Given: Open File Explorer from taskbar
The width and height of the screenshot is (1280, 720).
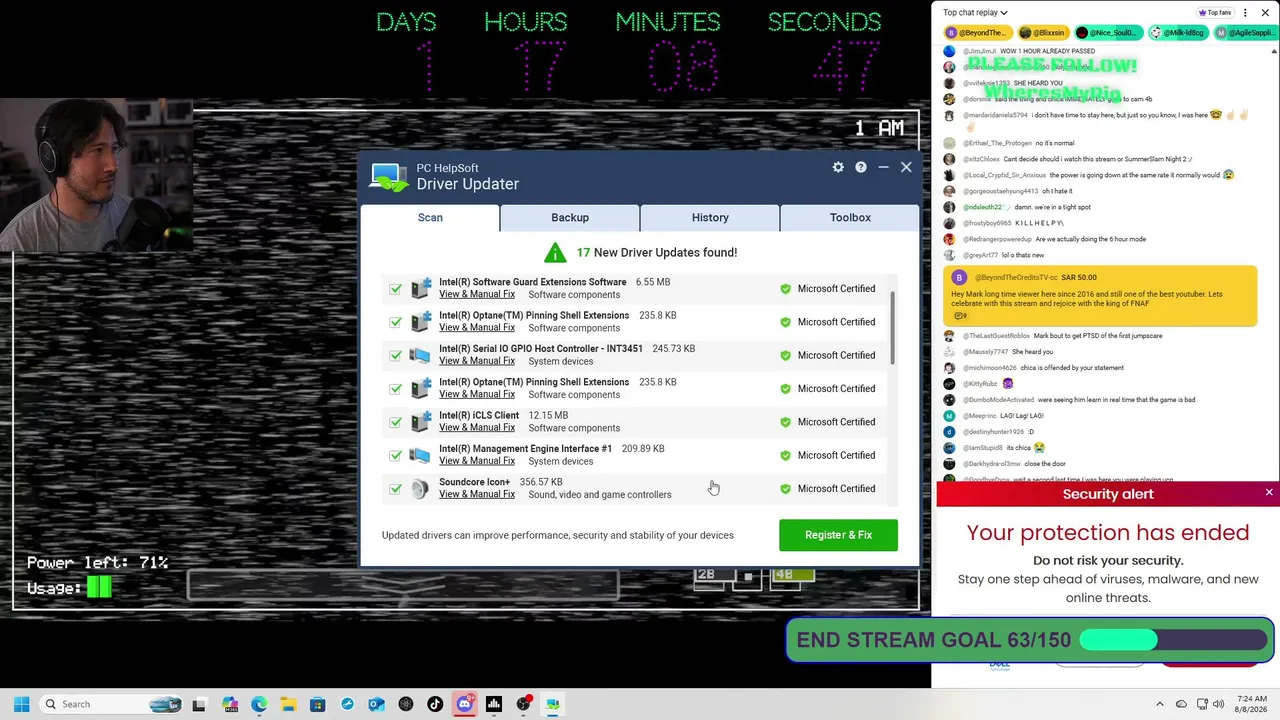Looking at the screenshot, I should 288,704.
